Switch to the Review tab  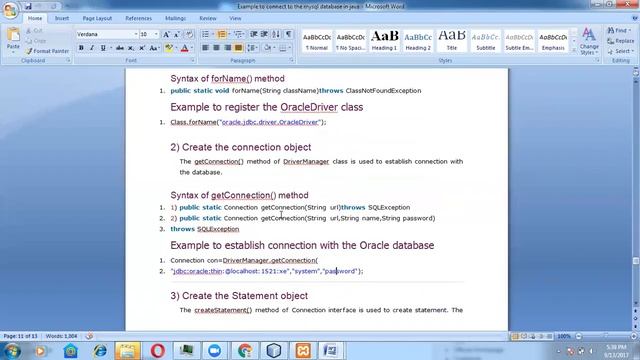tap(208, 18)
